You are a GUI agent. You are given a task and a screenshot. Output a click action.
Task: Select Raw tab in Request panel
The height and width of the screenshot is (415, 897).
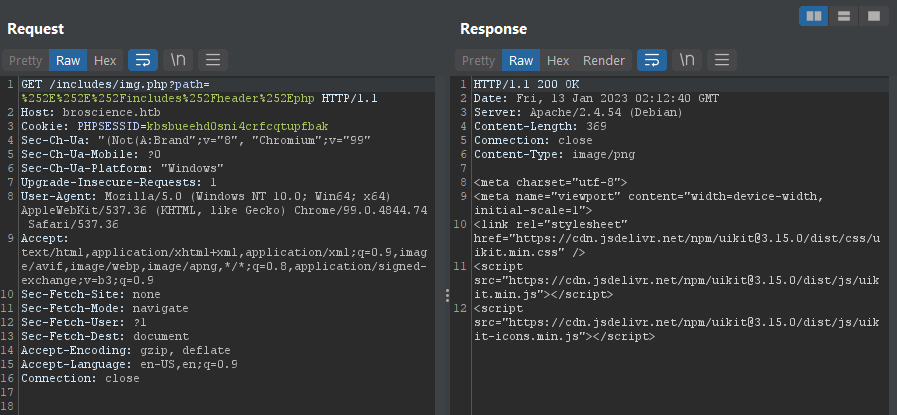(x=68, y=60)
